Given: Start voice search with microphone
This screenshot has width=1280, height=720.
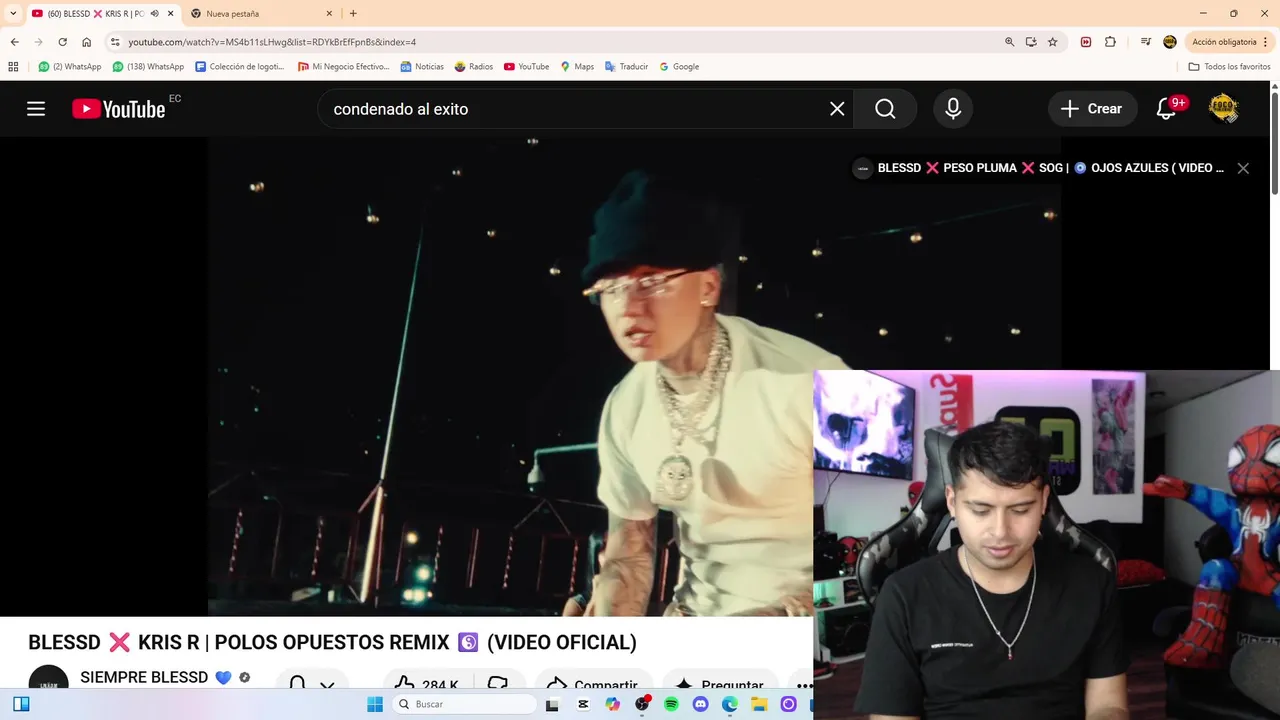Looking at the screenshot, I should point(953,109).
